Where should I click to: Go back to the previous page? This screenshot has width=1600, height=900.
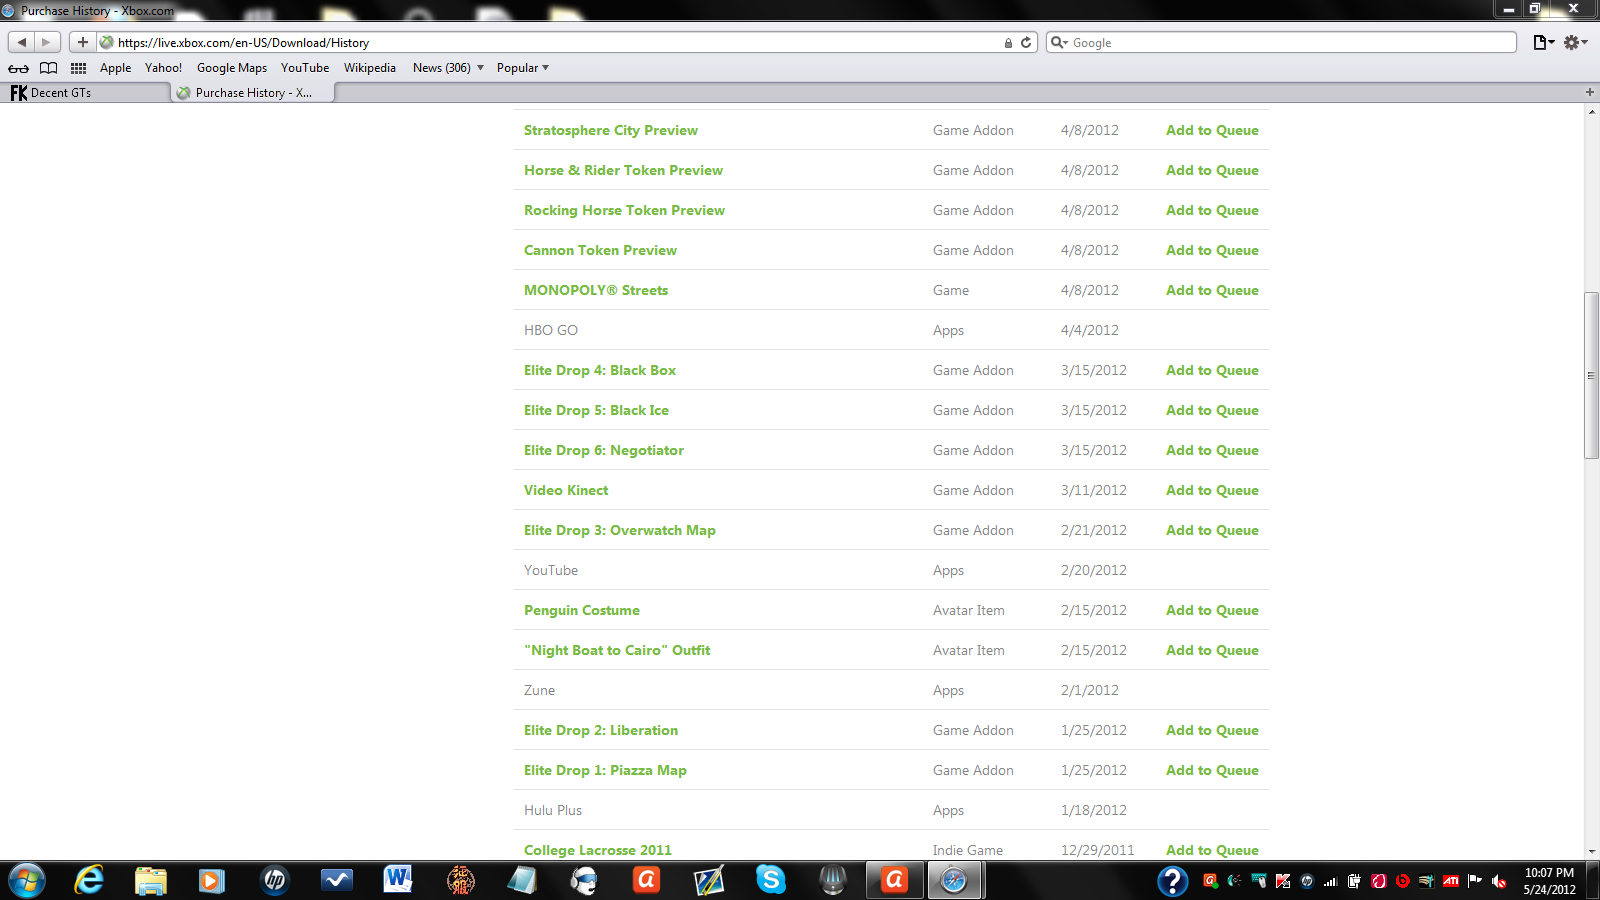click(x=22, y=42)
